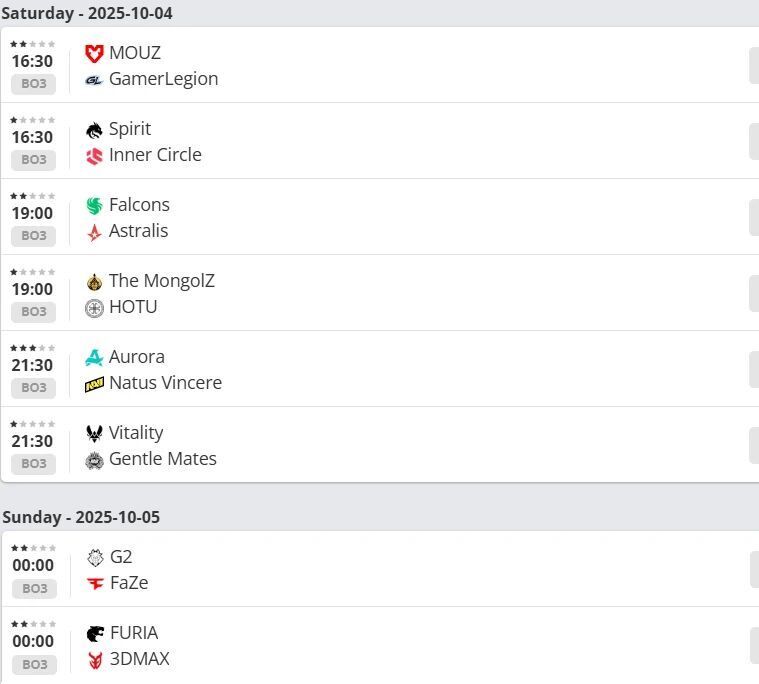Click the Aurora team logo icon
The width and height of the screenshot is (759, 684).
(x=94, y=357)
